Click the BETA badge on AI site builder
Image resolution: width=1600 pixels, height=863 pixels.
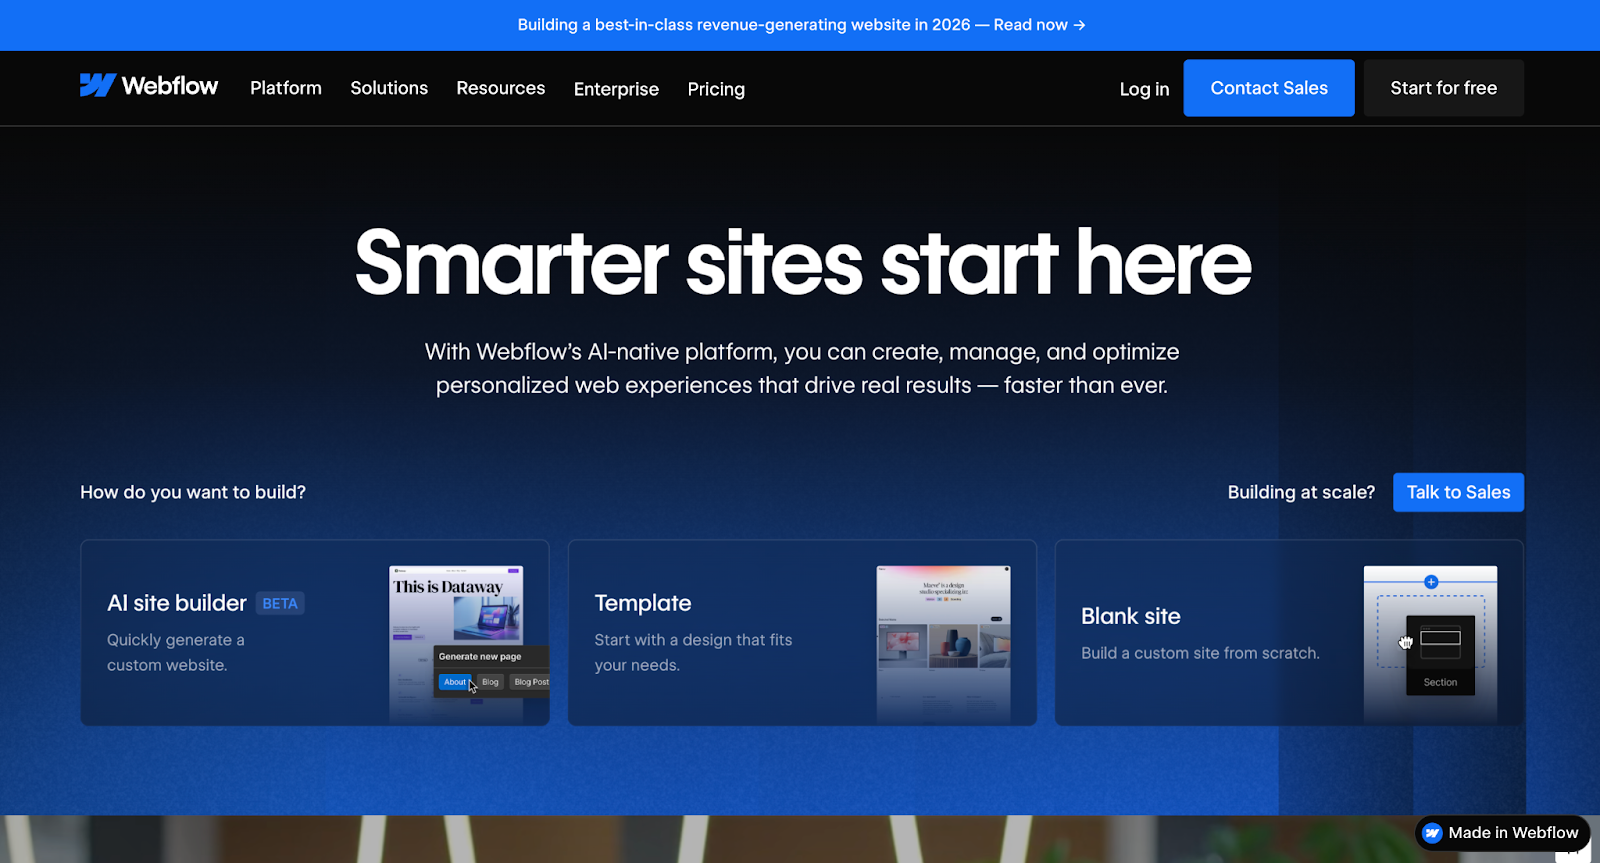pyautogui.click(x=280, y=603)
